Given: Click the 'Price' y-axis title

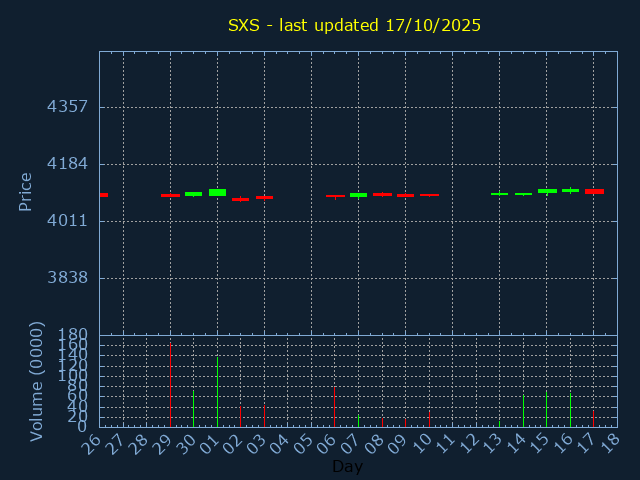Looking at the screenshot, I should 26,191.
